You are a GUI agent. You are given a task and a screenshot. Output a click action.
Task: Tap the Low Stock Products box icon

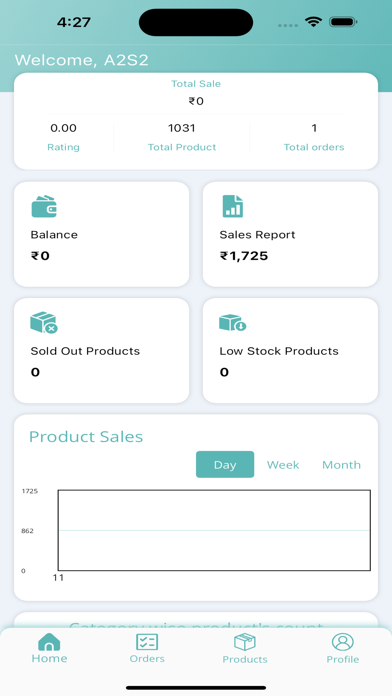point(233,323)
